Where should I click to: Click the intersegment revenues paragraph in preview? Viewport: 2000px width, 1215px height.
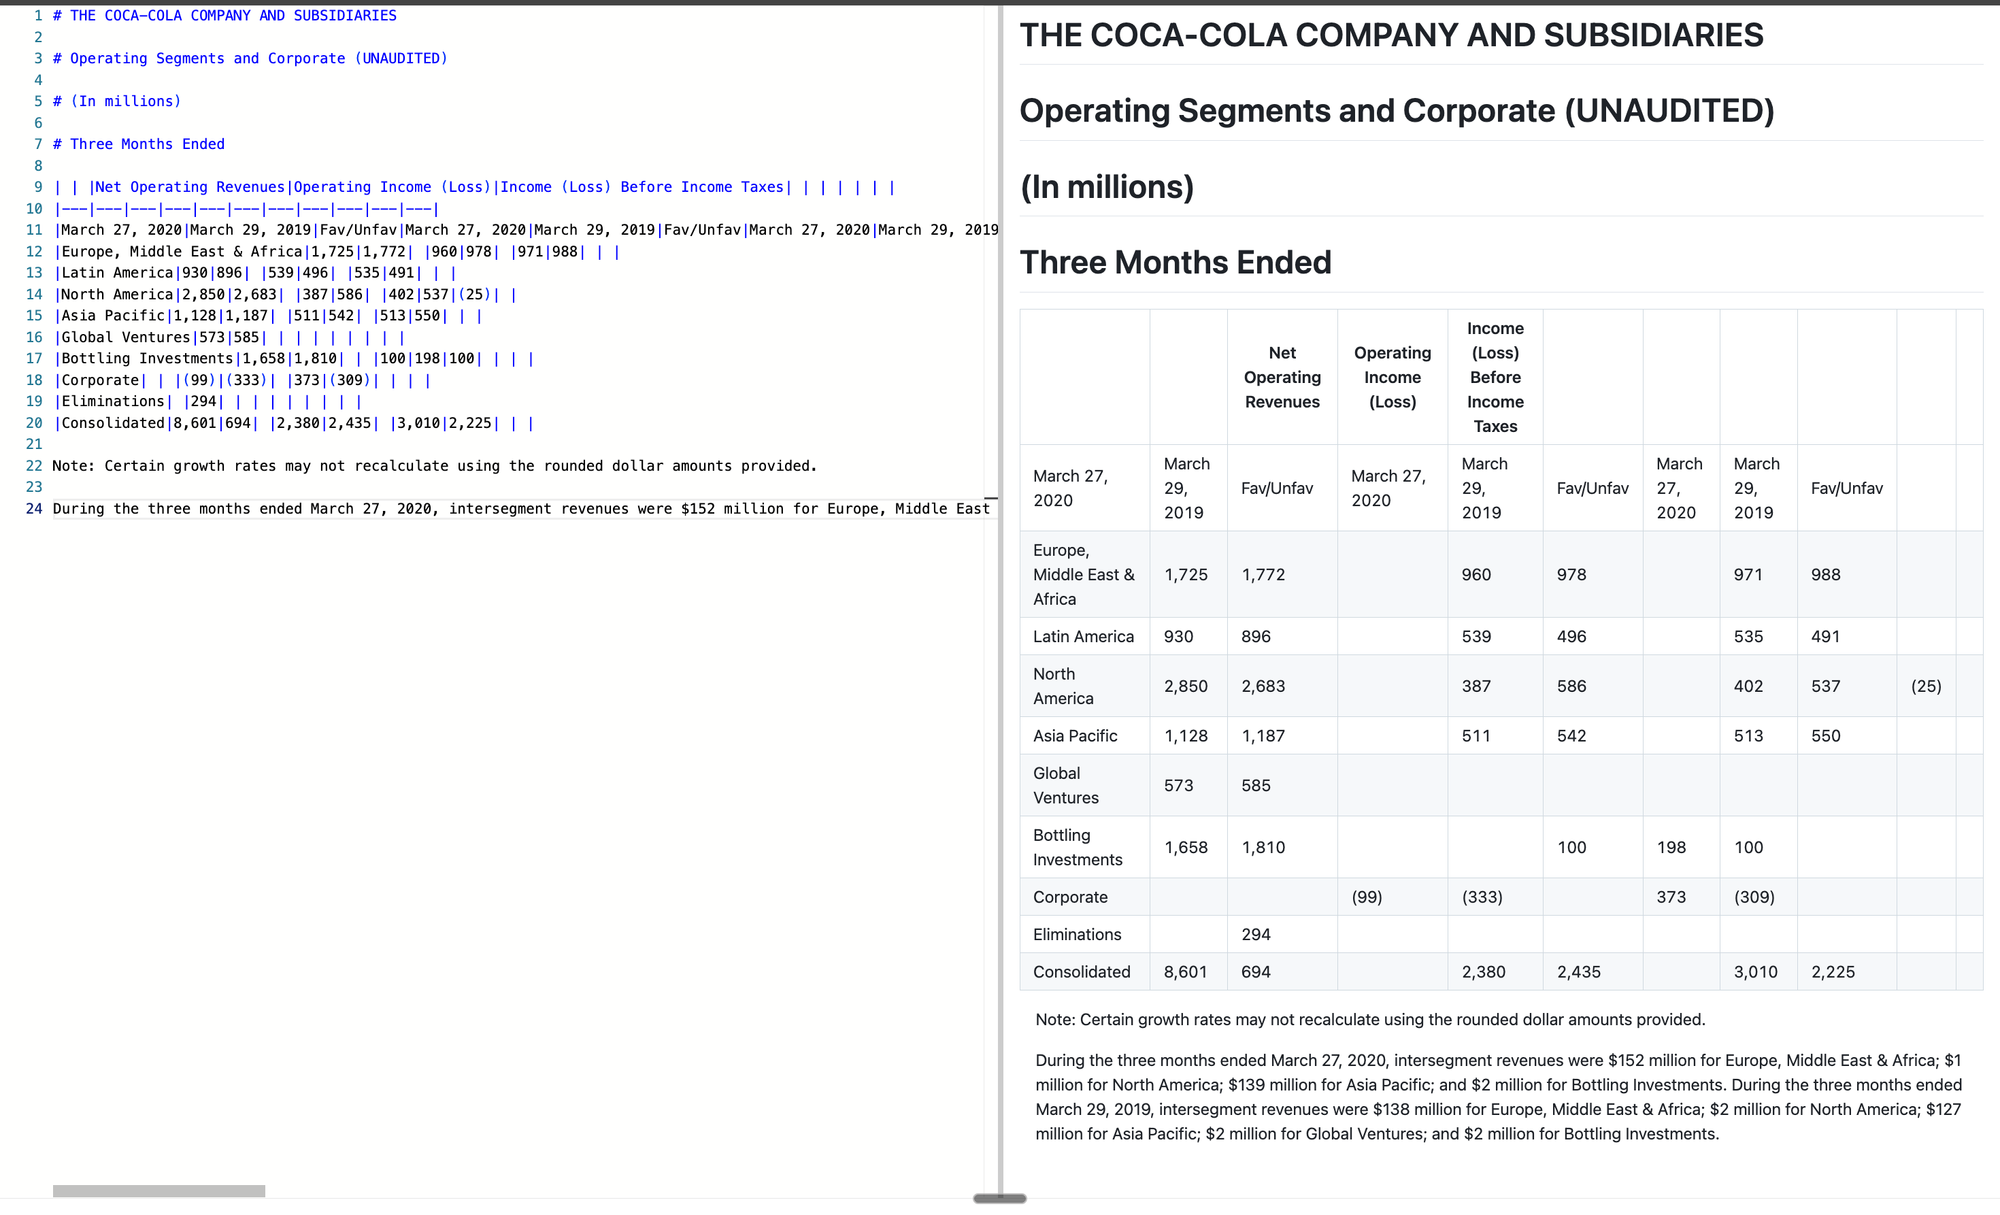tap(1498, 1097)
